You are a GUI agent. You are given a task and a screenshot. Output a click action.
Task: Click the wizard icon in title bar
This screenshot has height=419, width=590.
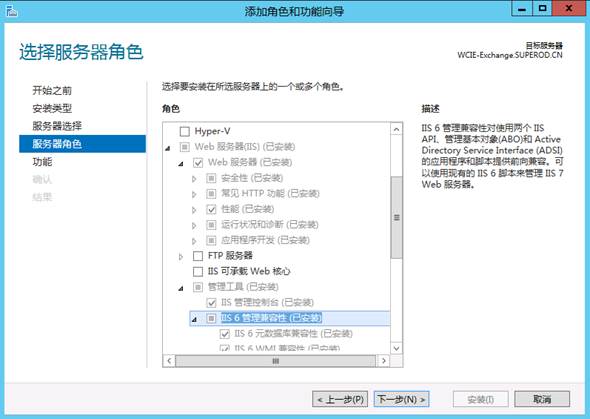[11, 11]
